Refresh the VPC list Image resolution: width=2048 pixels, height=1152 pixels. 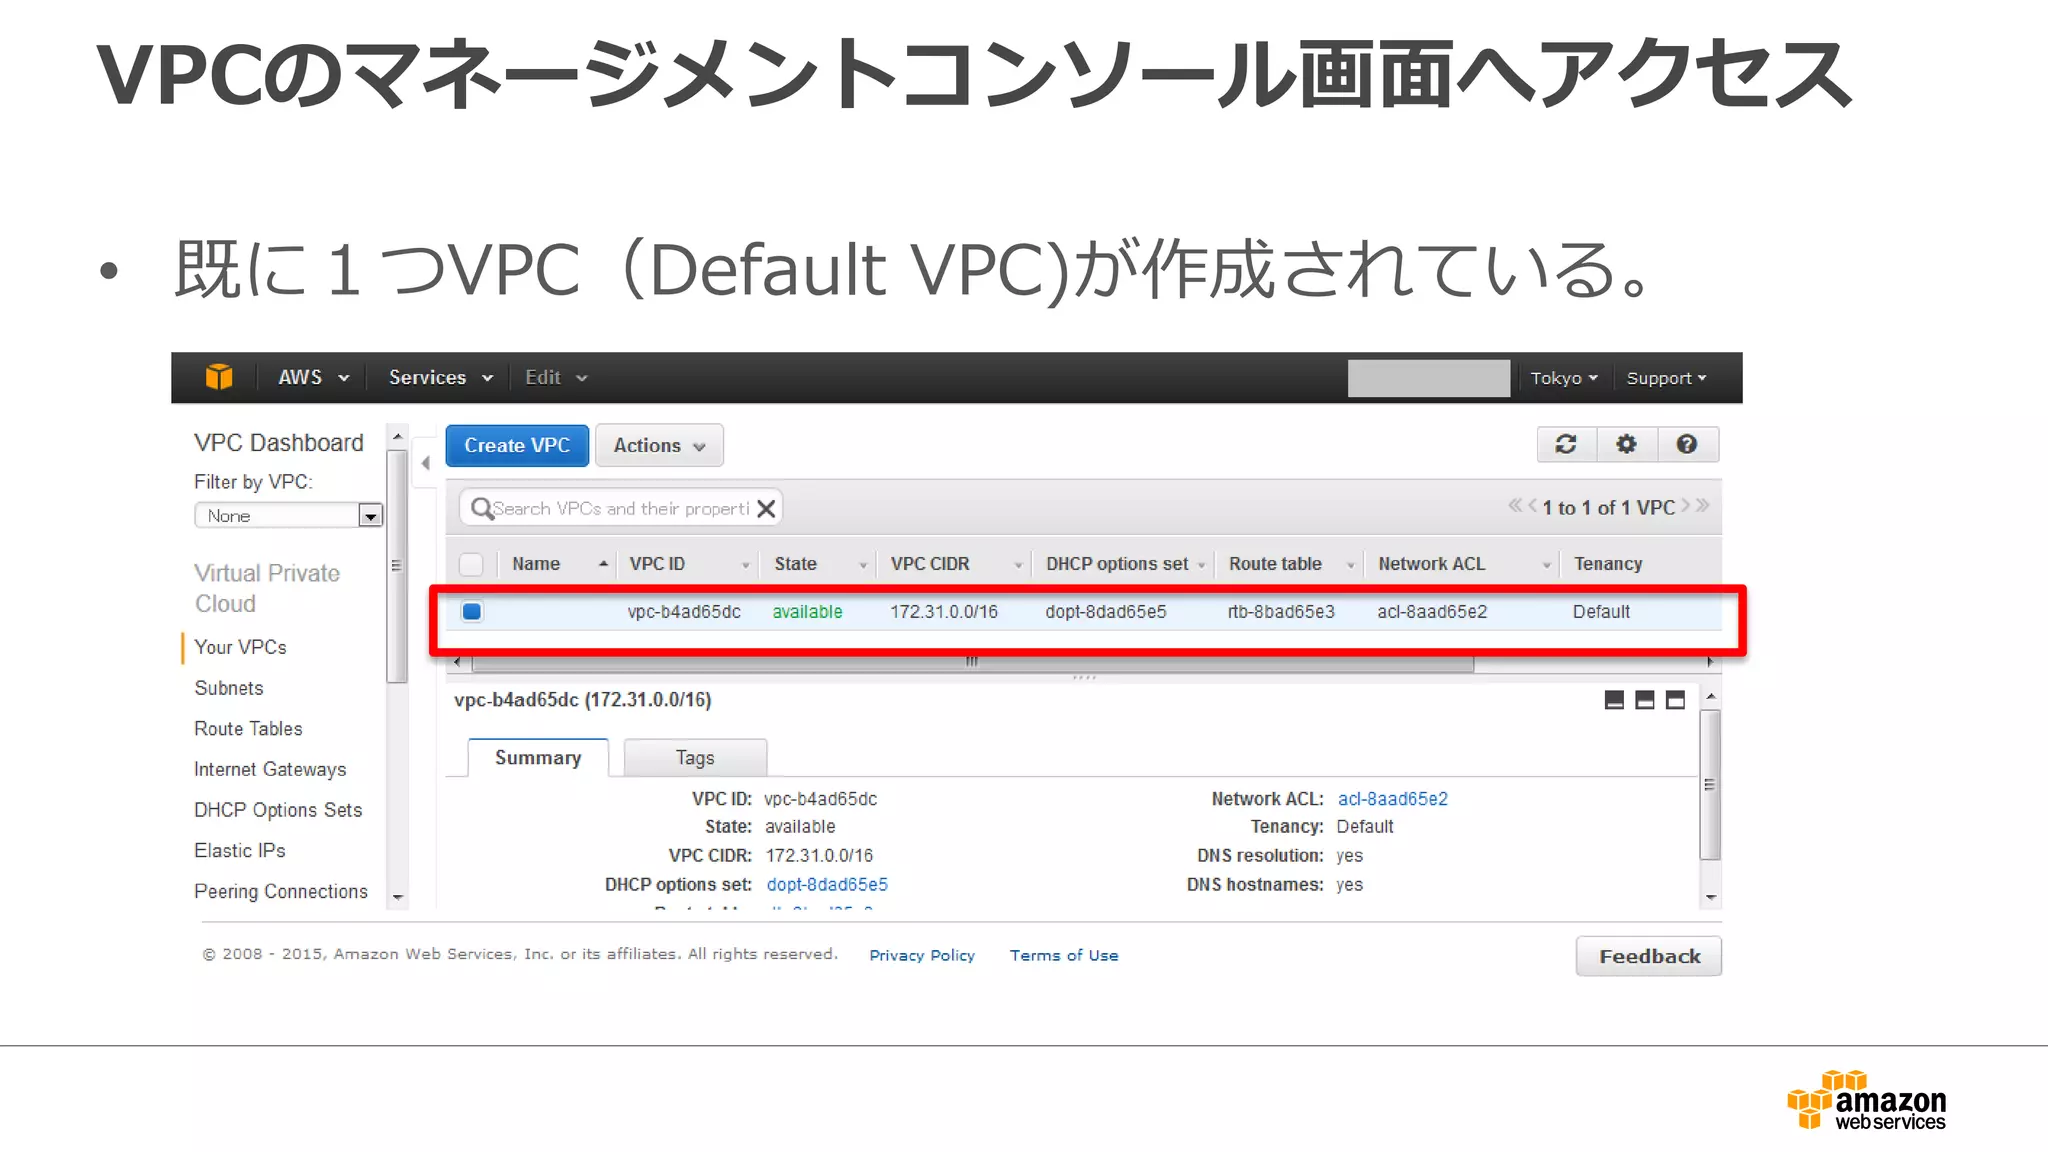(1566, 444)
